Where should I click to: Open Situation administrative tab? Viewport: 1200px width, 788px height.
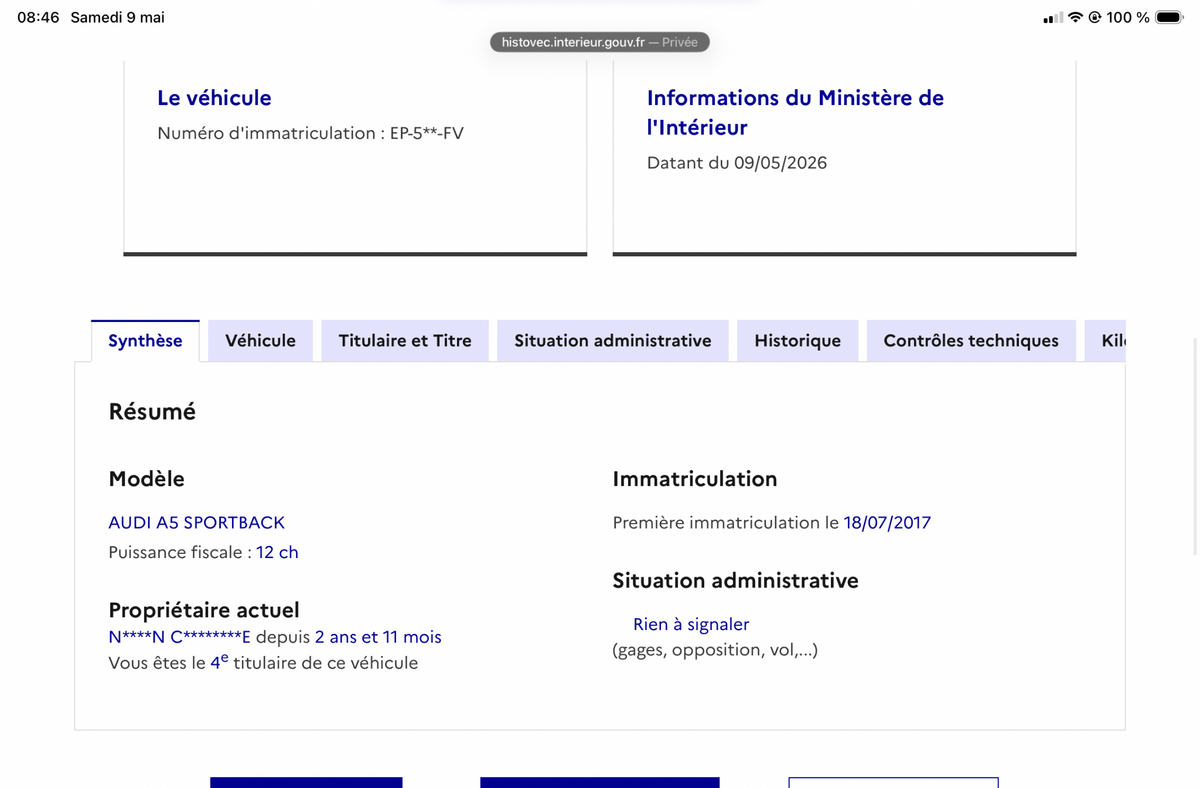coord(613,340)
